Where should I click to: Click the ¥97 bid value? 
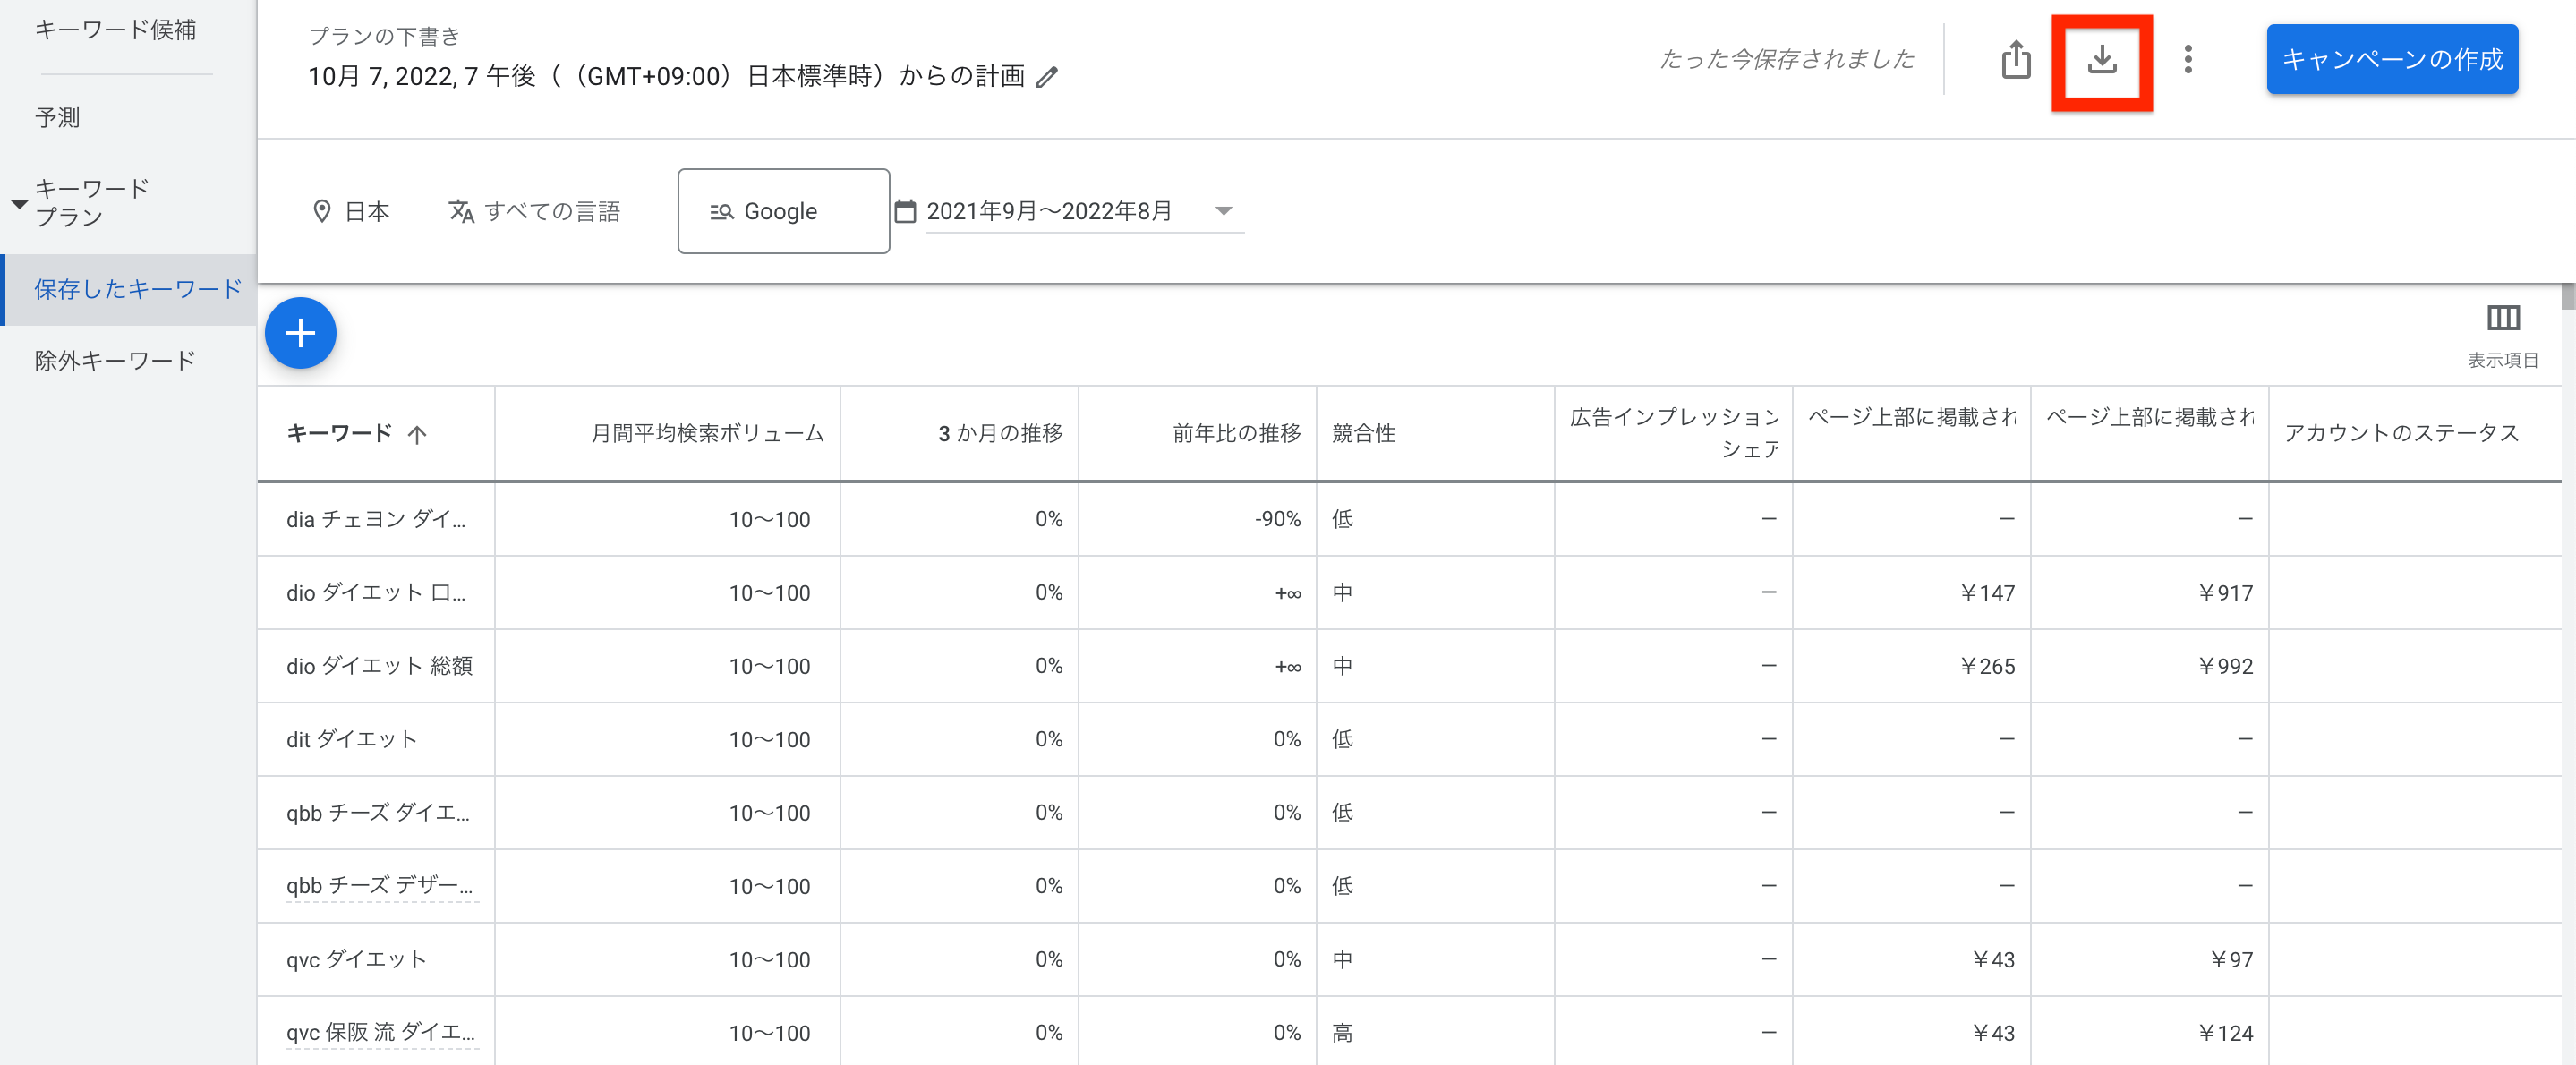(x=2231, y=960)
